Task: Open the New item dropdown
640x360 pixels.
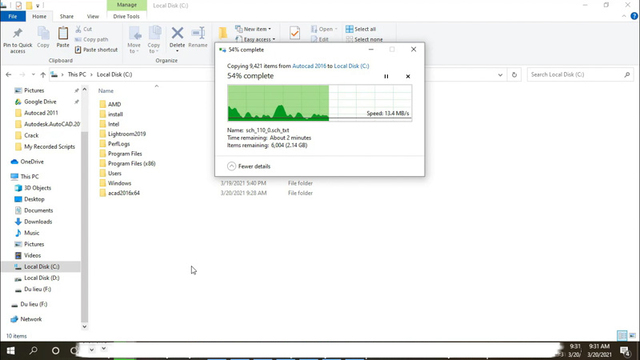Action: (253, 29)
